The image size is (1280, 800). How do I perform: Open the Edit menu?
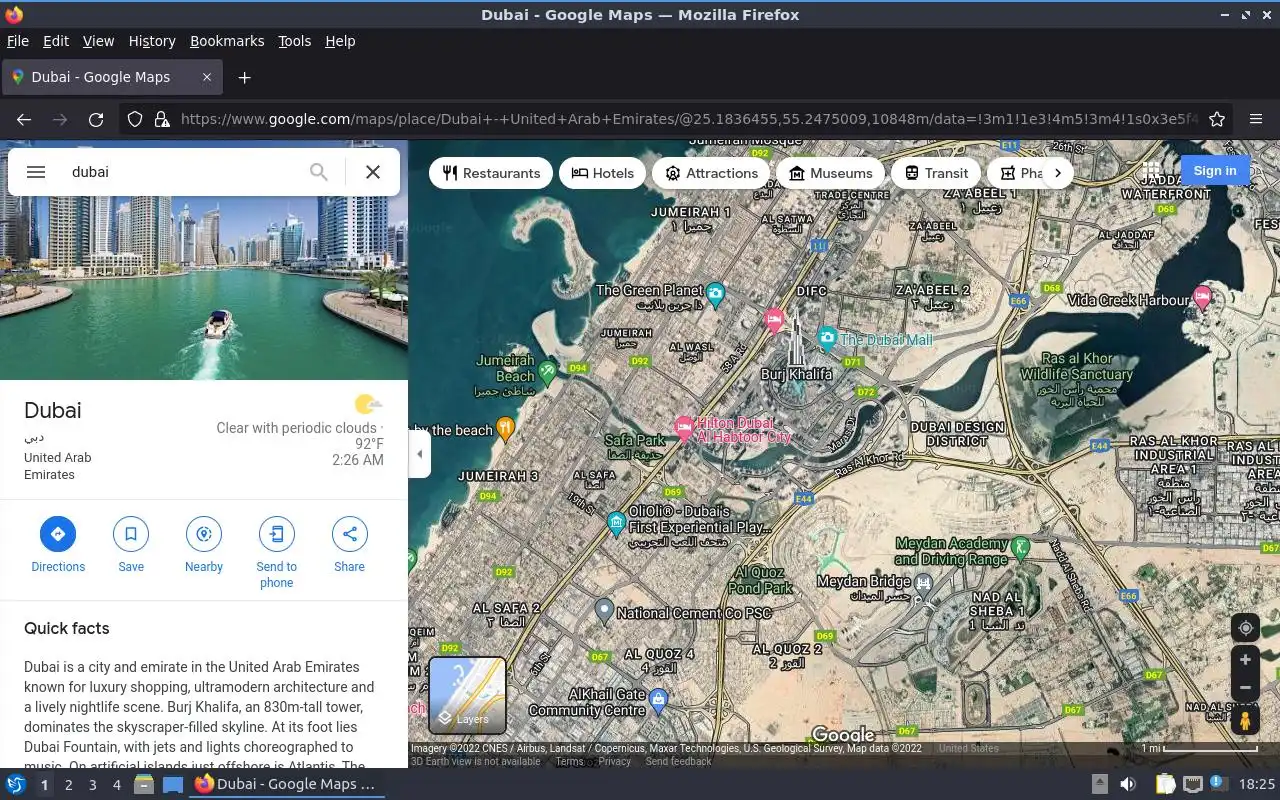tap(56, 41)
